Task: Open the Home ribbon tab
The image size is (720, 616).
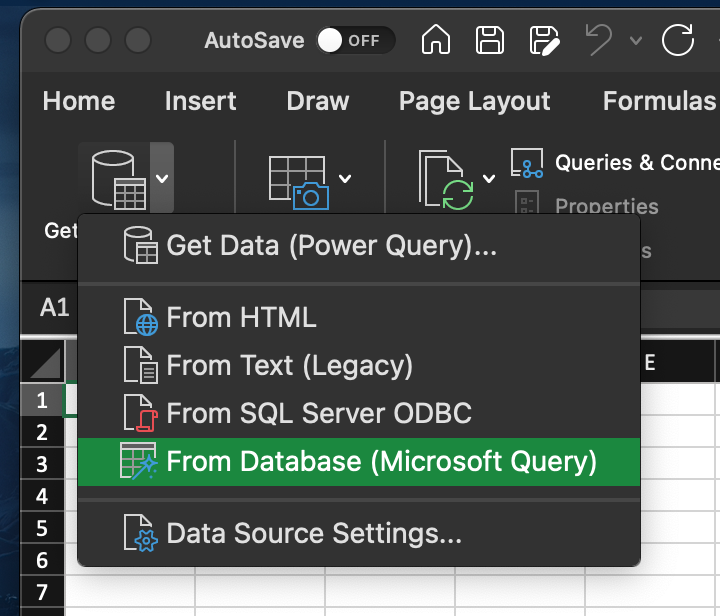Action: coord(79,101)
